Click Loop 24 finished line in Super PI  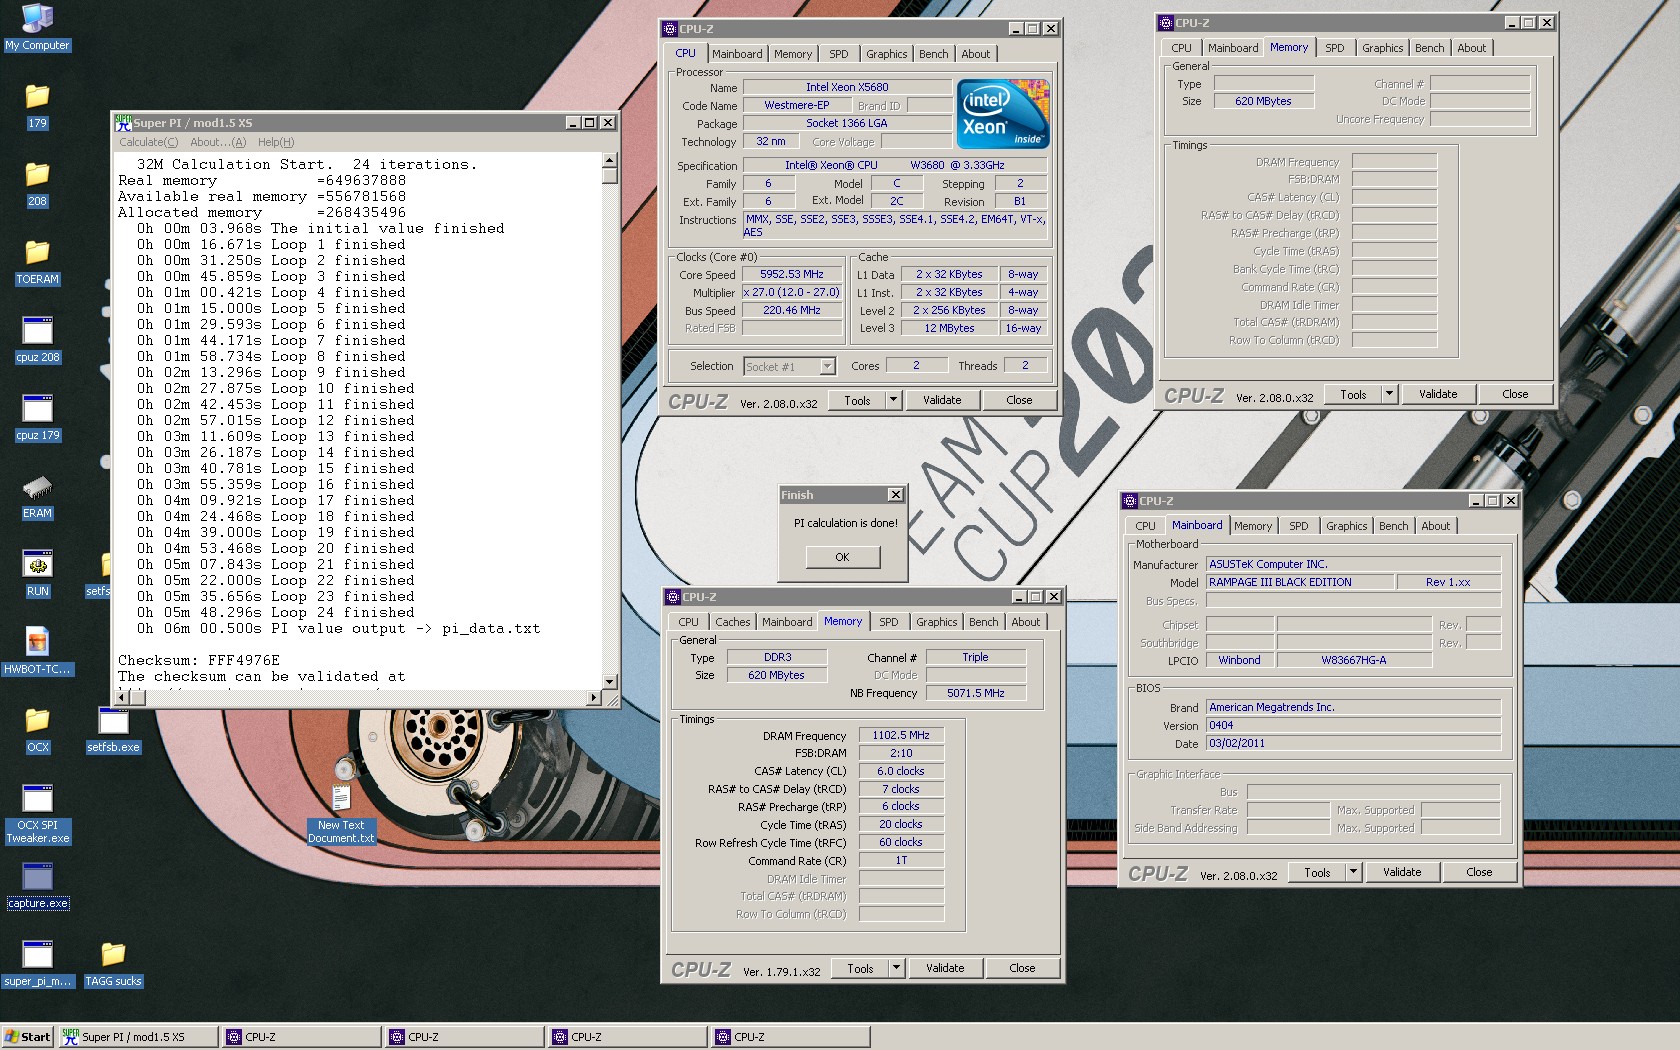276,612
